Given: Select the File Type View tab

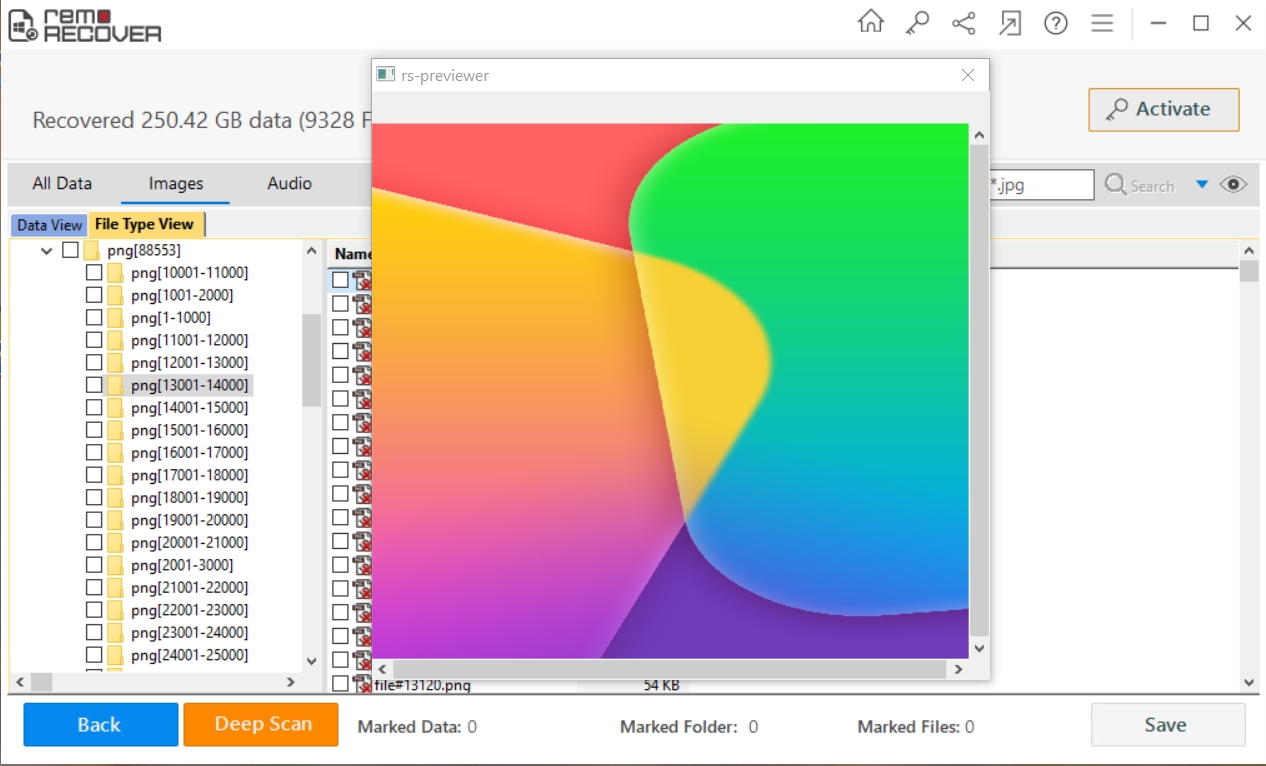Looking at the screenshot, I should 145,224.
